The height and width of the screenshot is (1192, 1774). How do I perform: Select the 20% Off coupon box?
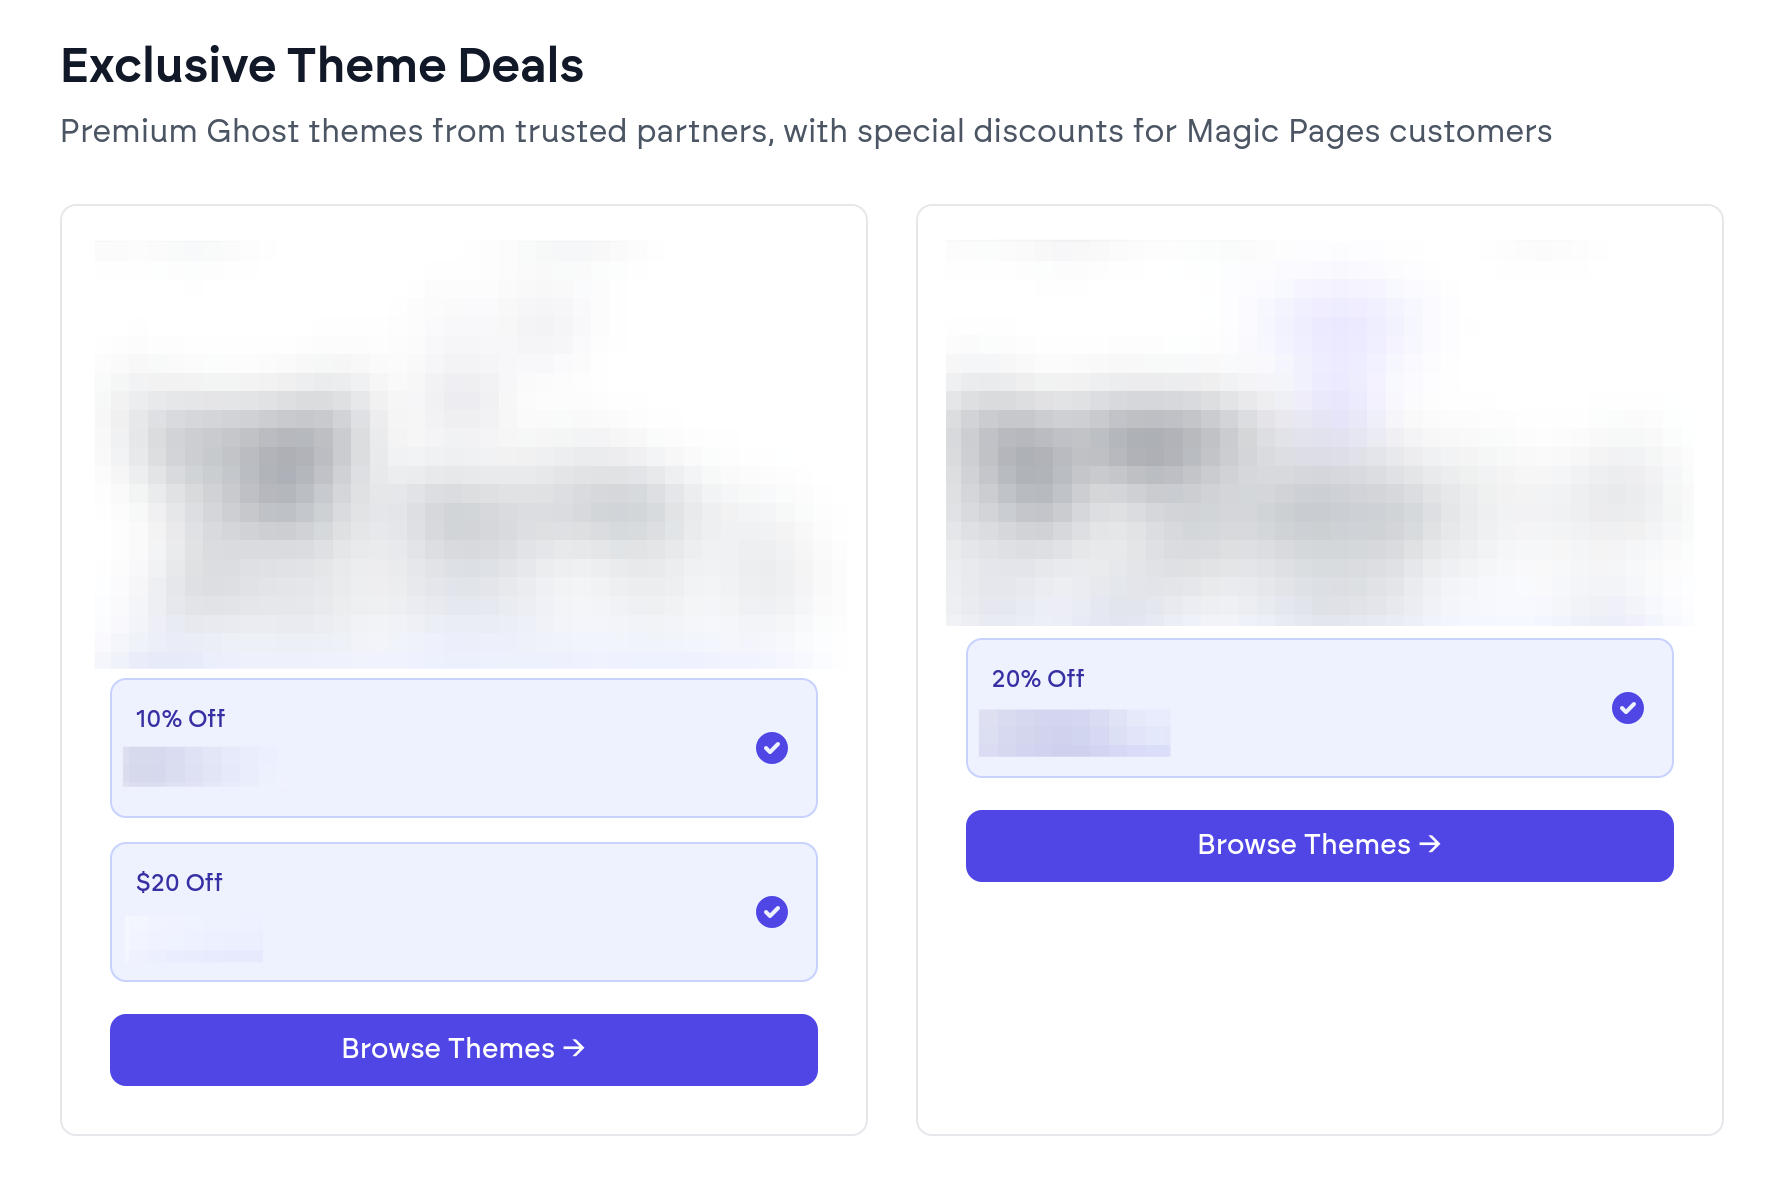pyautogui.click(x=1319, y=708)
